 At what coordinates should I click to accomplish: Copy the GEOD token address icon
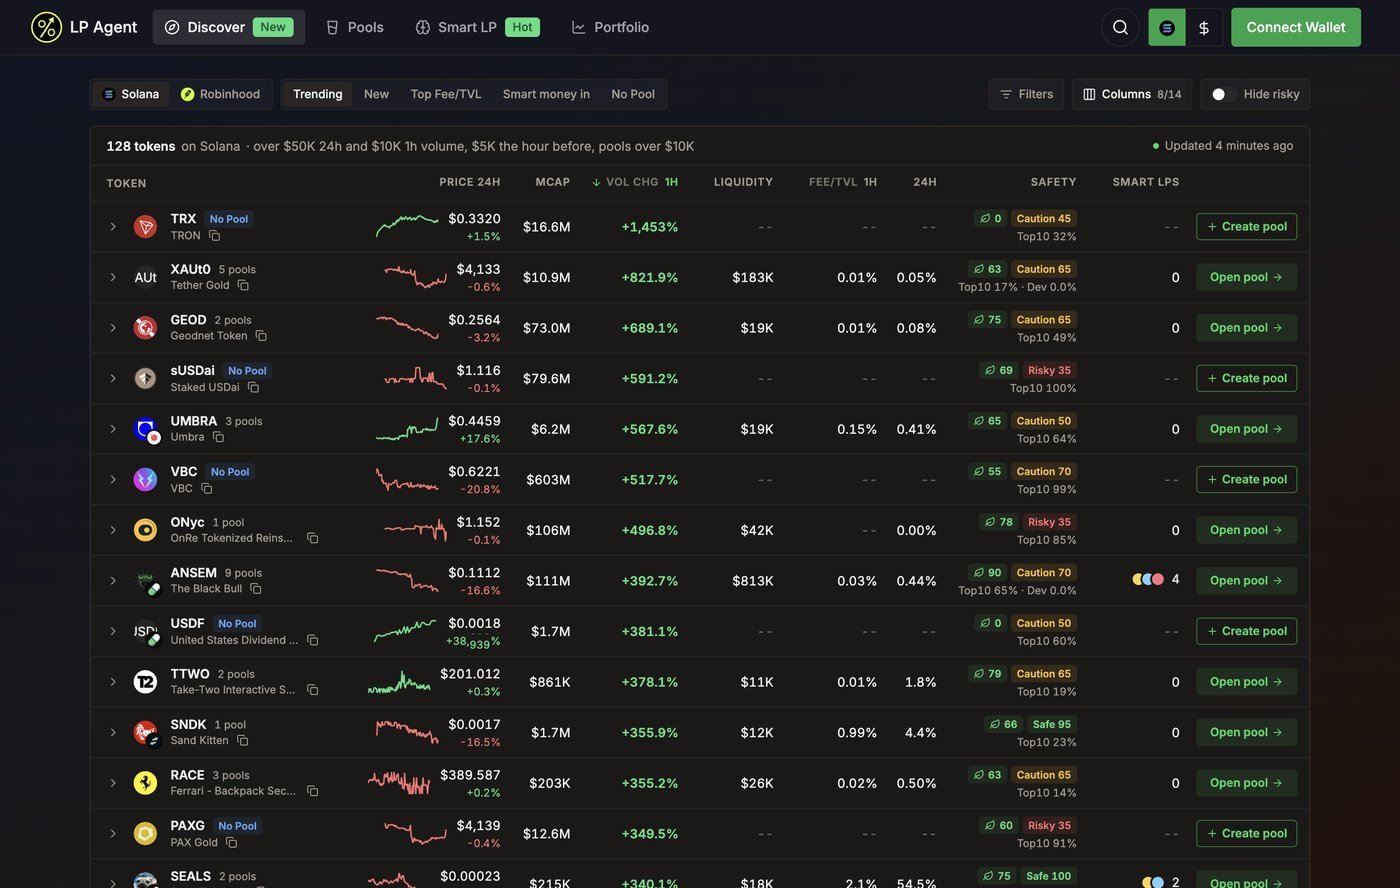tap(261, 336)
